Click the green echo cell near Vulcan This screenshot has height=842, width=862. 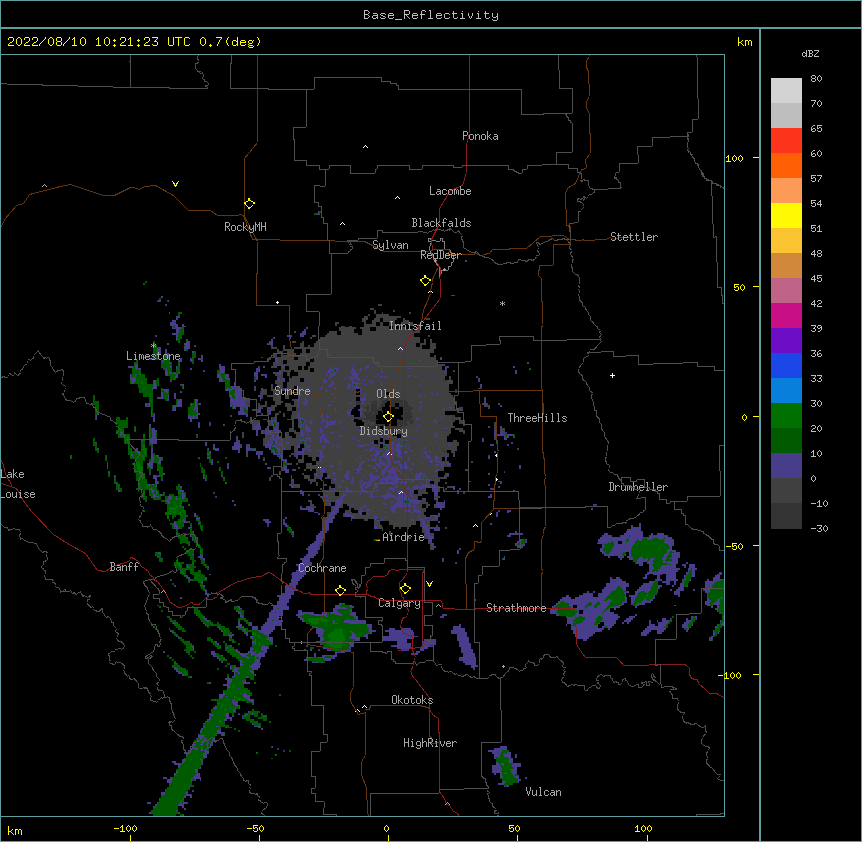507,768
